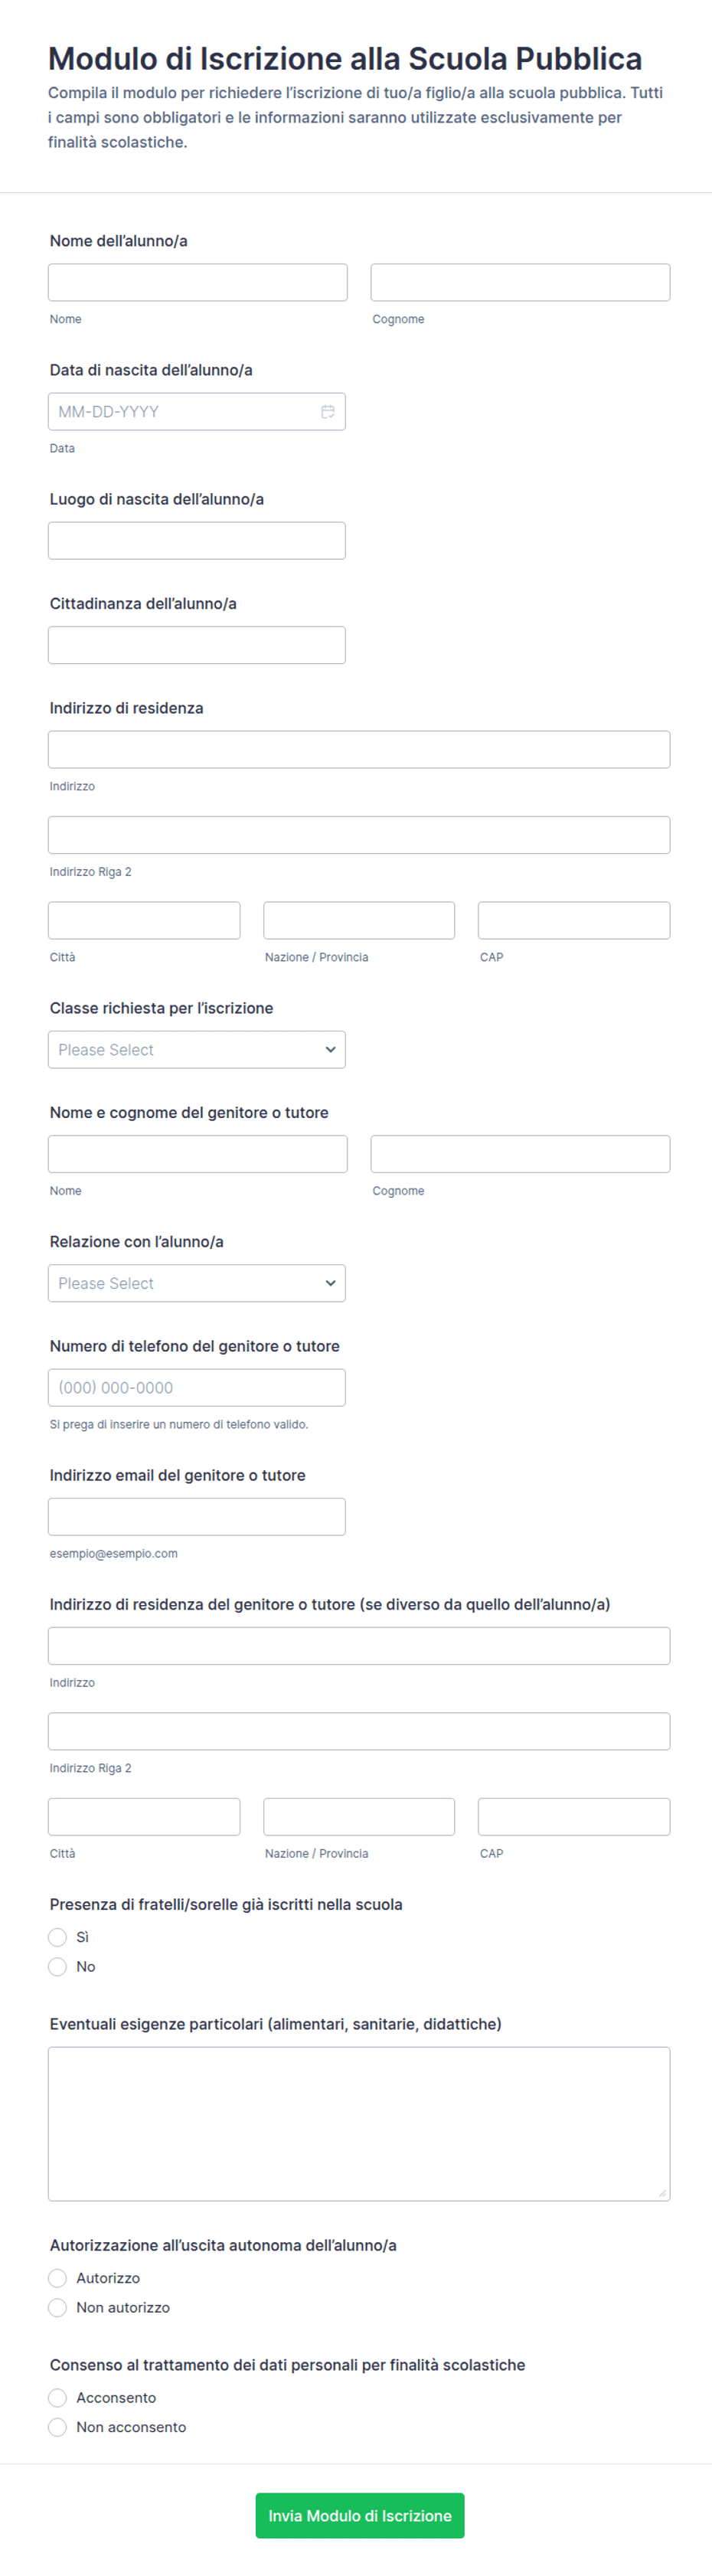Viewport: 712px width, 2576px height.
Task: Click the Invia Modulo di Iscrizione button
Action: [360, 2516]
